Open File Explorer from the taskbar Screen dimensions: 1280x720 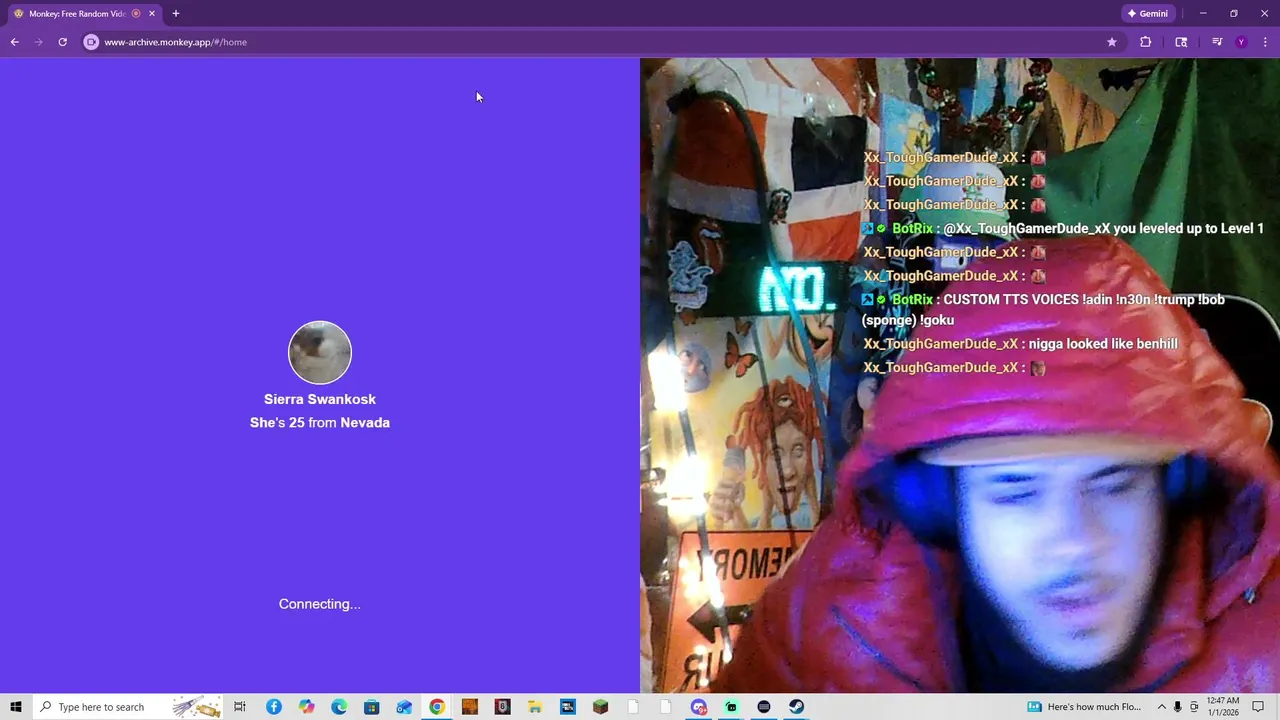pos(535,707)
